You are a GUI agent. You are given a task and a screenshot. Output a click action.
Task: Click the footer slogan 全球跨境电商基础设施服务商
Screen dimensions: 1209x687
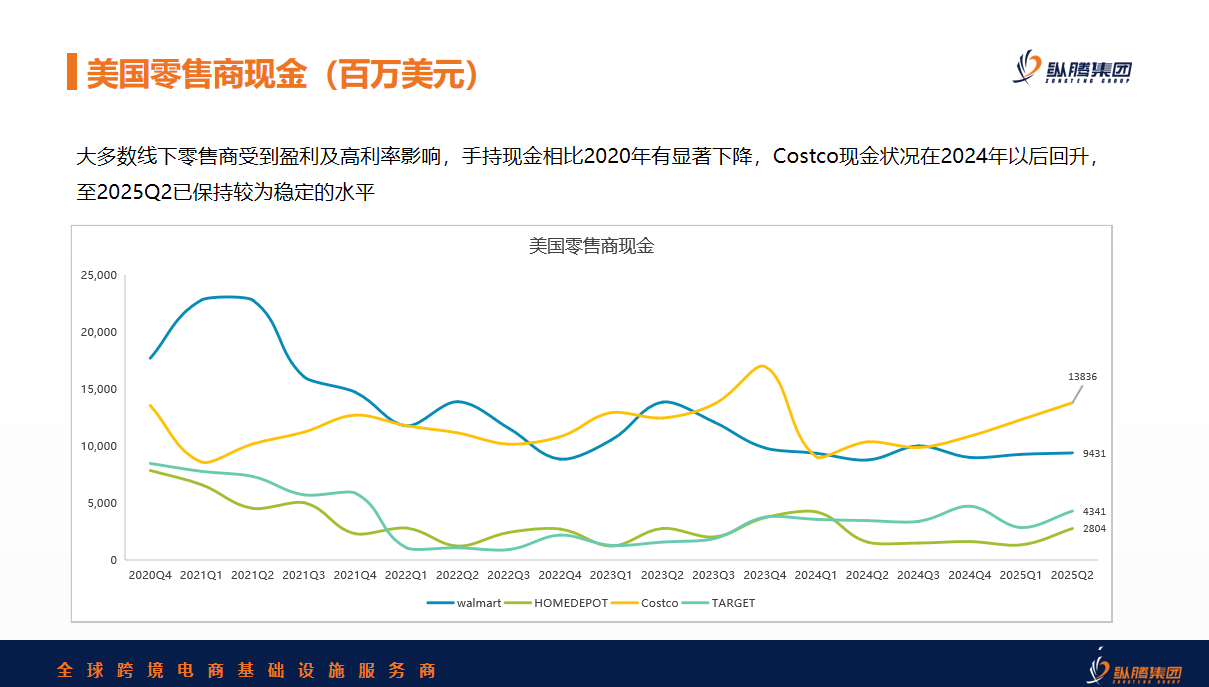click(x=246, y=670)
